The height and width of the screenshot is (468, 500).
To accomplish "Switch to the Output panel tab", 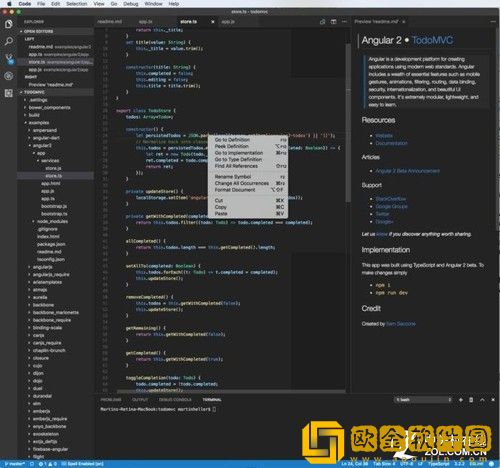I will pos(140,400).
